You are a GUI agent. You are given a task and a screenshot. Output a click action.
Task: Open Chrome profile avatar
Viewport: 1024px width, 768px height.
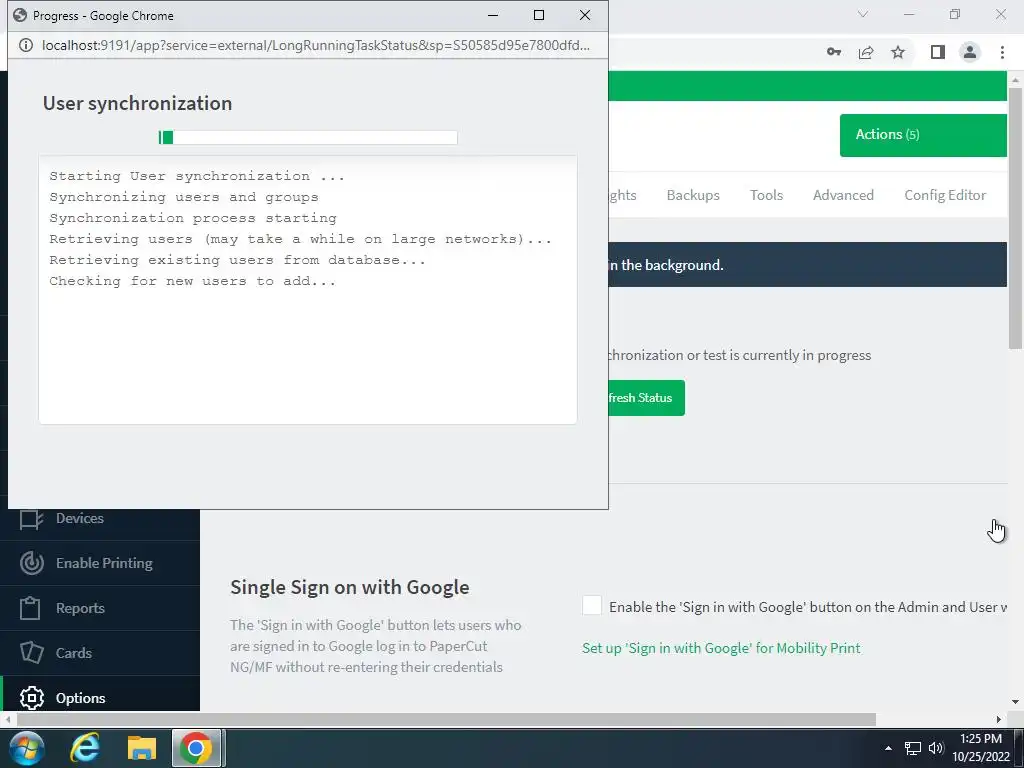pyautogui.click(x=970, y=52)
